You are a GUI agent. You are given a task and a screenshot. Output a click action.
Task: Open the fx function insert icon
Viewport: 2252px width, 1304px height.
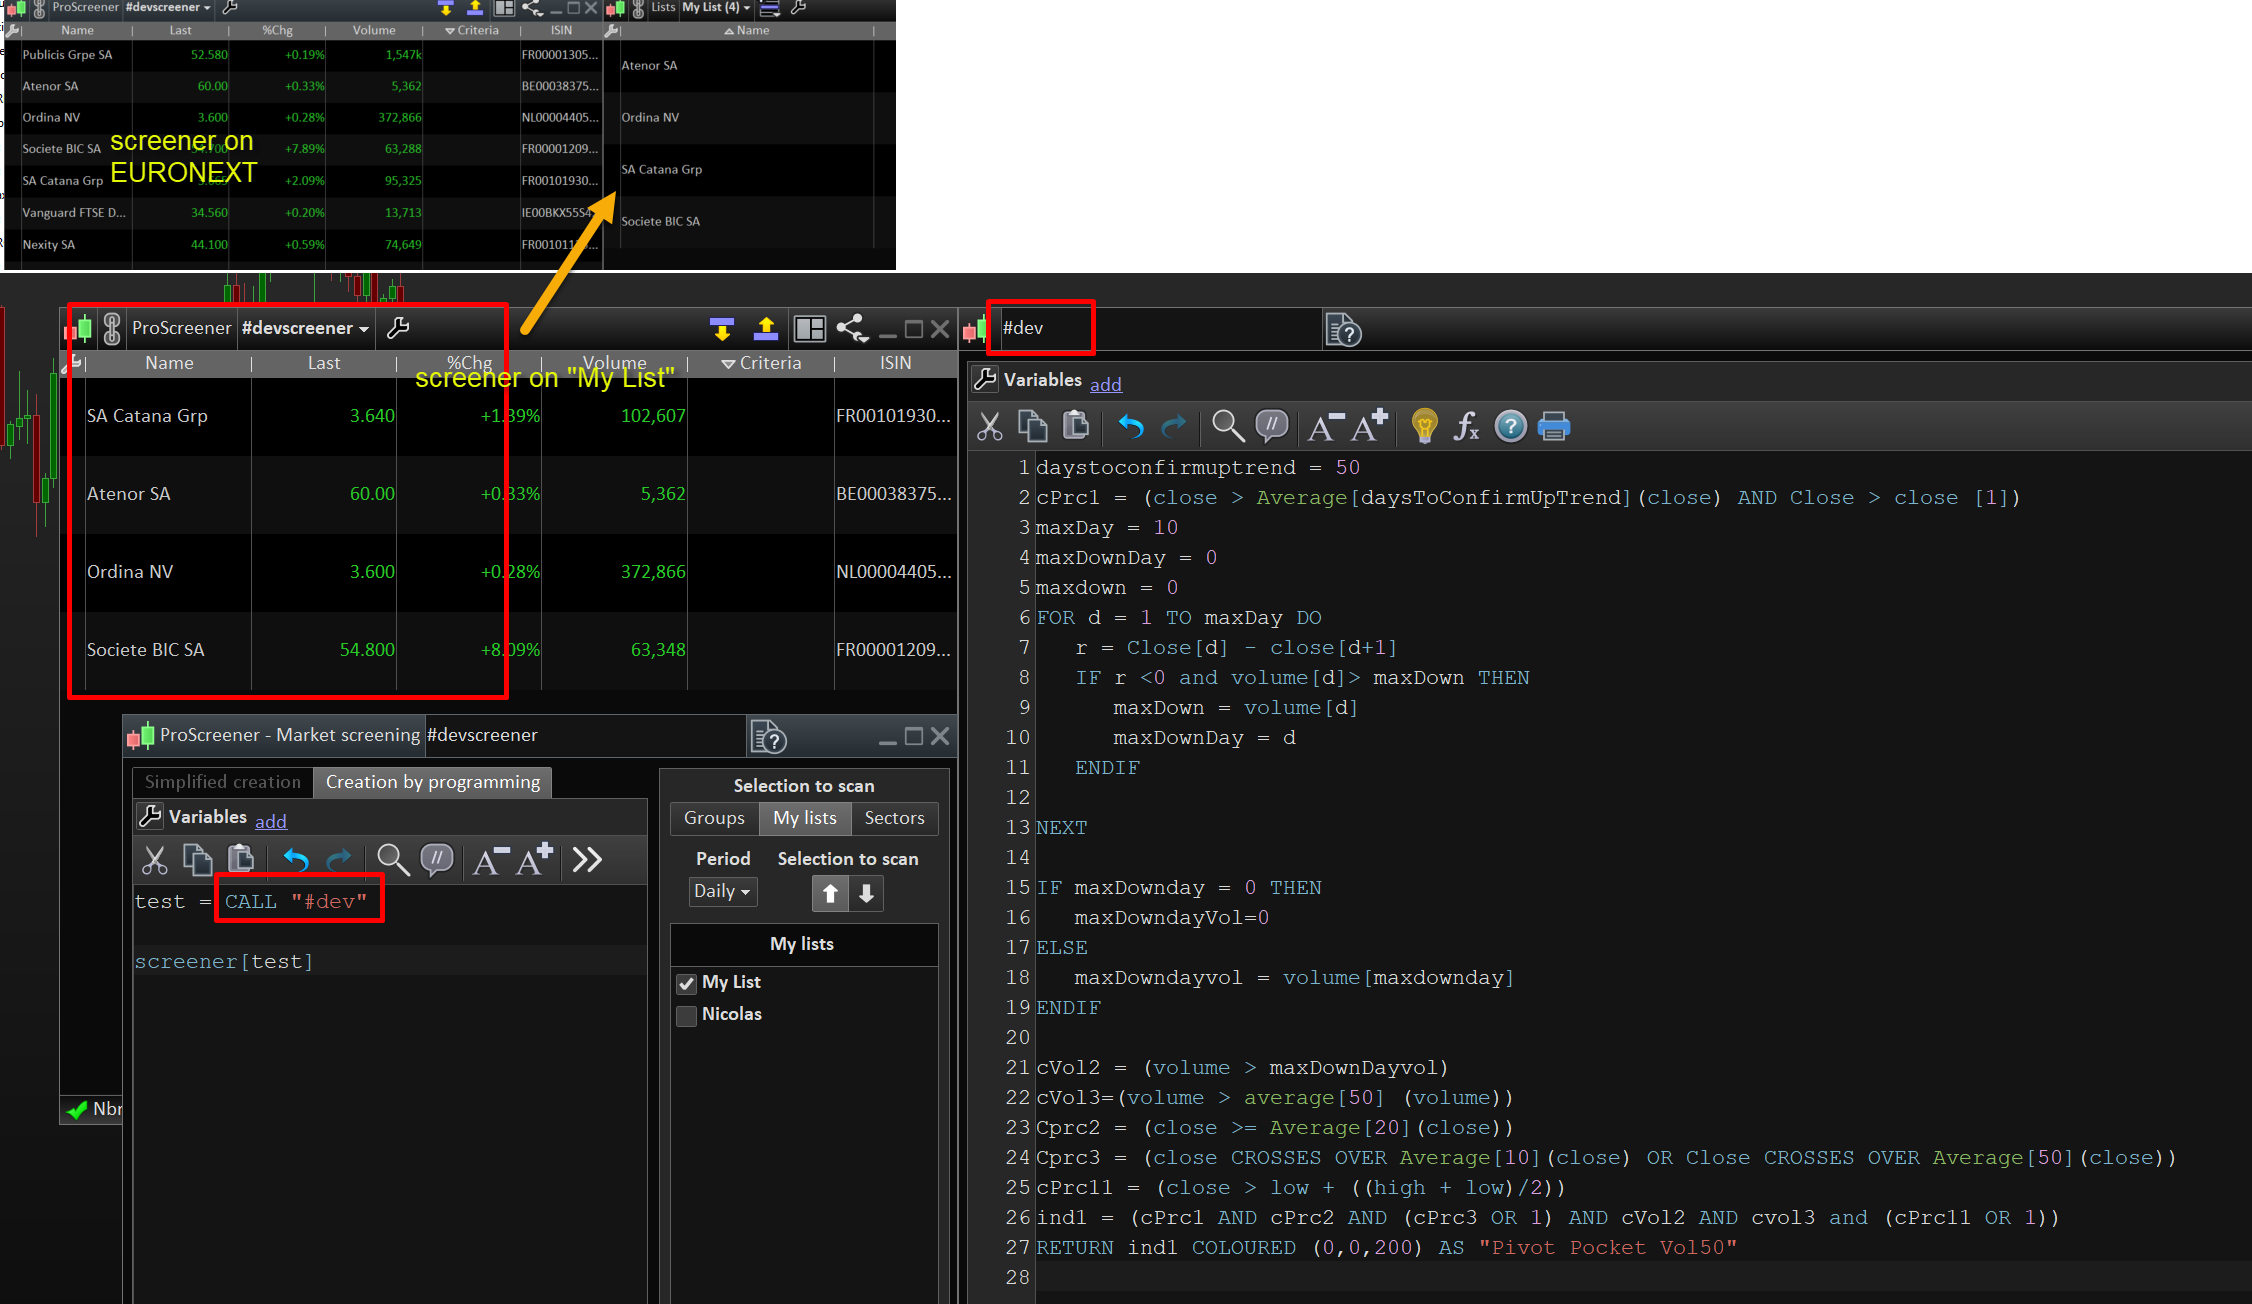click(x=1466, y=427)
